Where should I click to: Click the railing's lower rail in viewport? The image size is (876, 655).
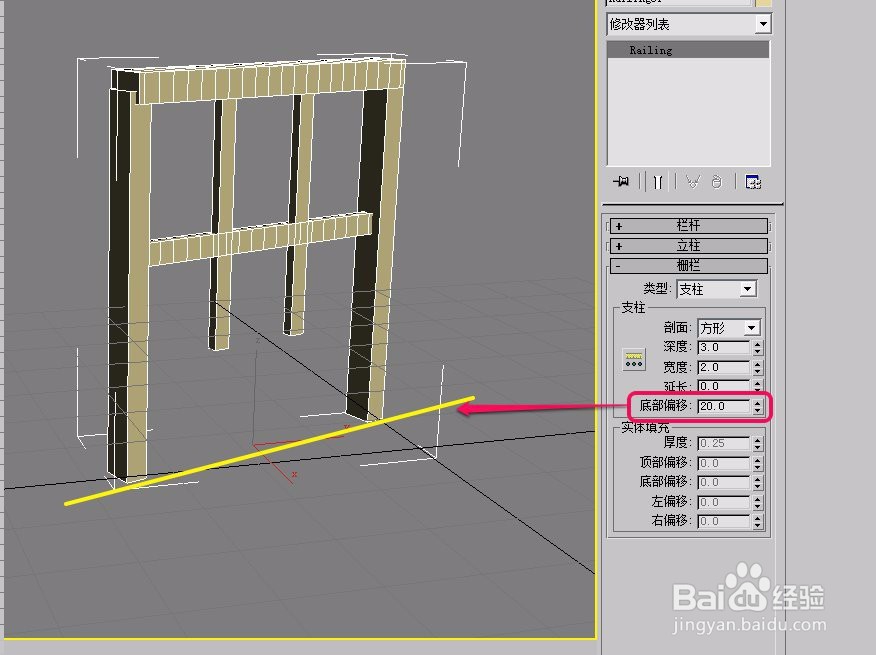(261, 239)
